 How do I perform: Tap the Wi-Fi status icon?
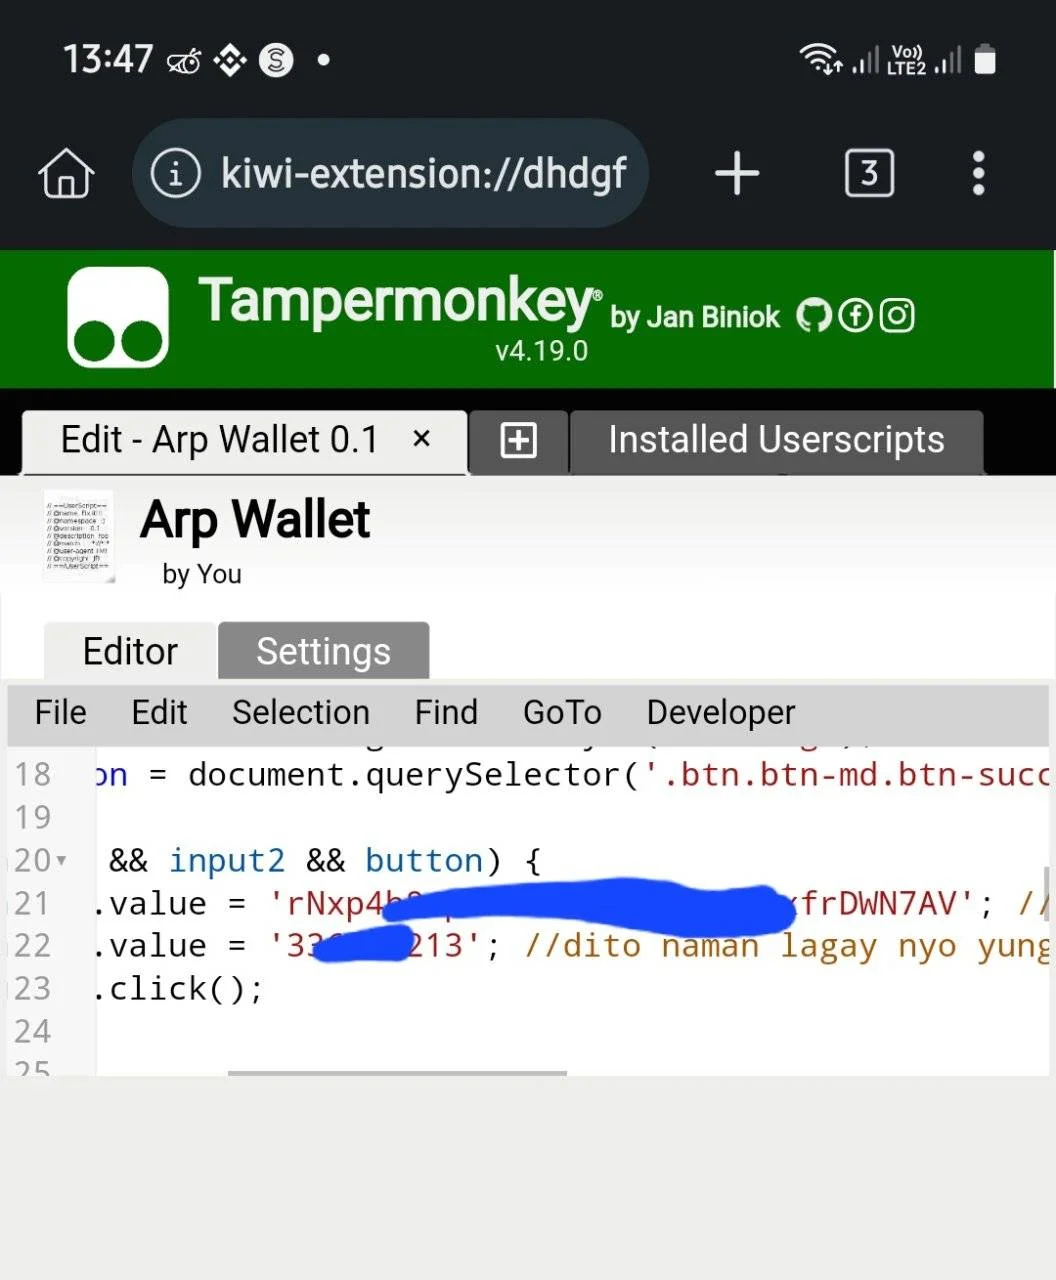pyautogui.click(x=820, y=59)
